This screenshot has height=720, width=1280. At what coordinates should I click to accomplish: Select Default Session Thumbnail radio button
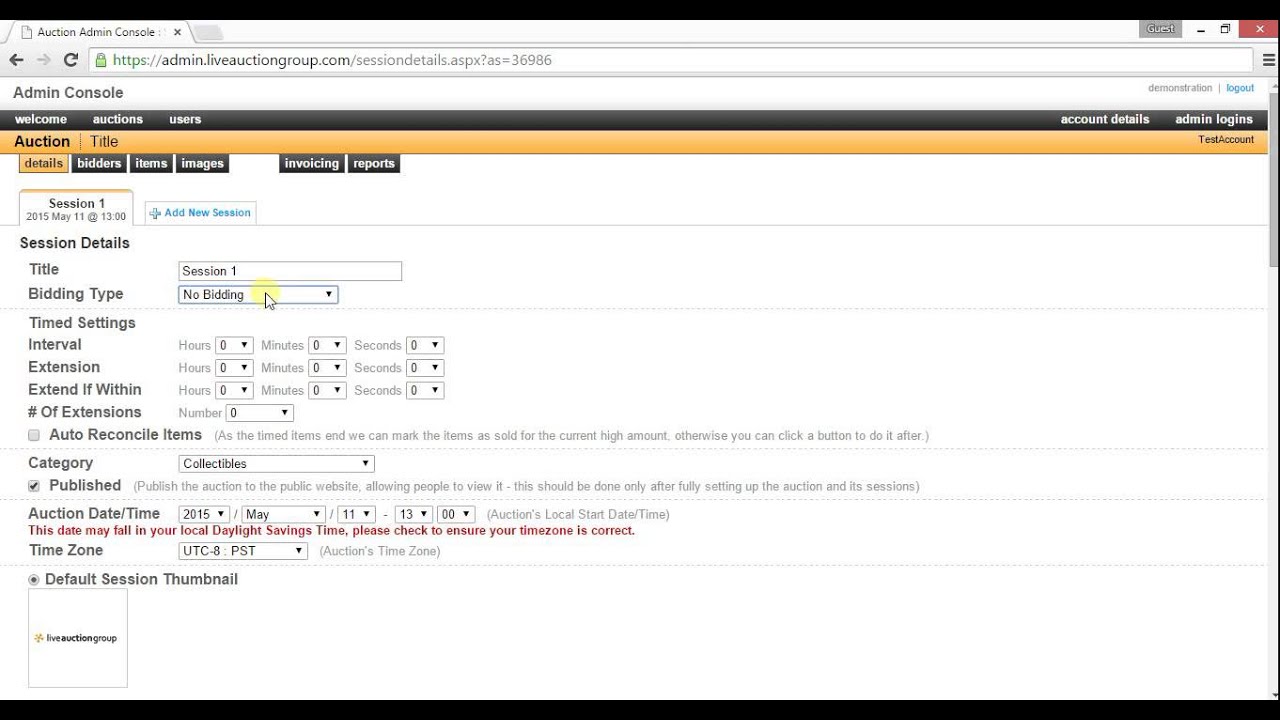34,580
